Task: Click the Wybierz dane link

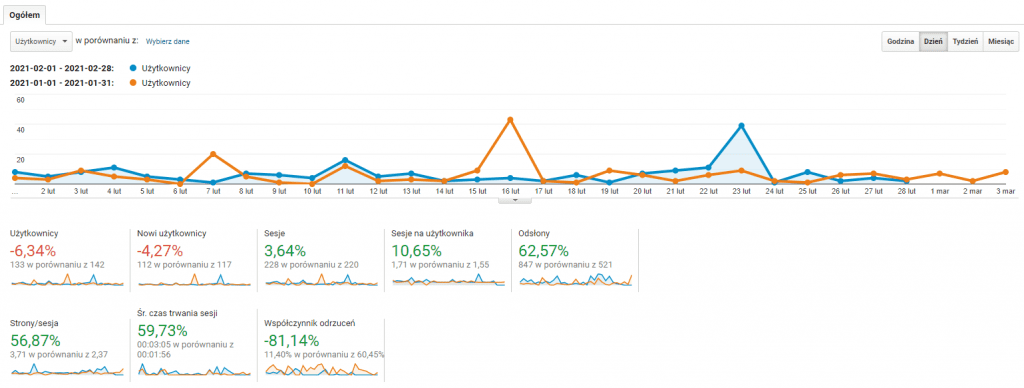Action: point(167,41)
